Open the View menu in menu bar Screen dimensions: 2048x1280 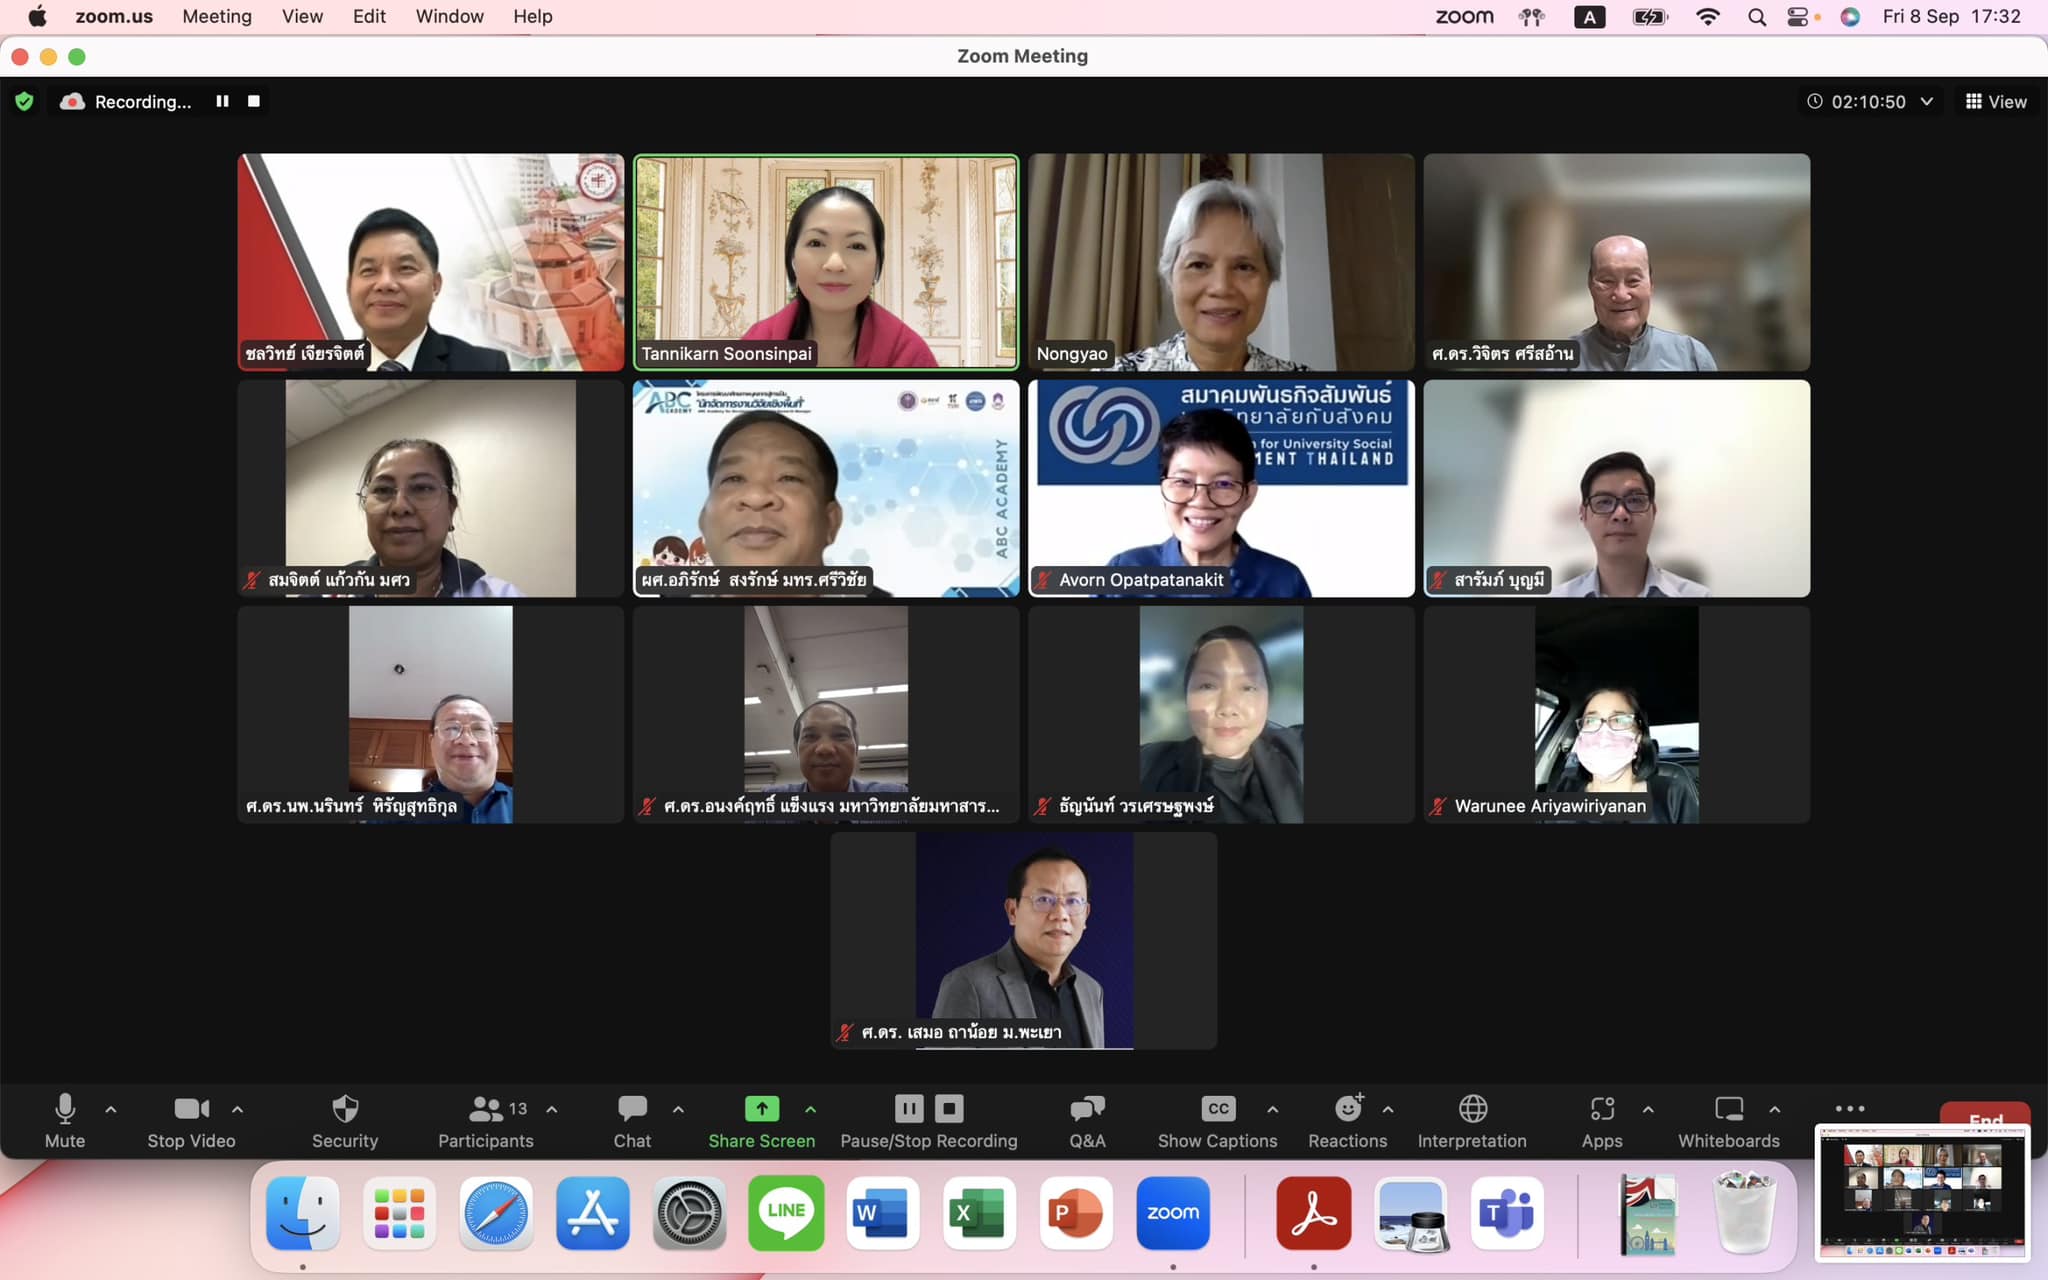click(x=302, y=16)
